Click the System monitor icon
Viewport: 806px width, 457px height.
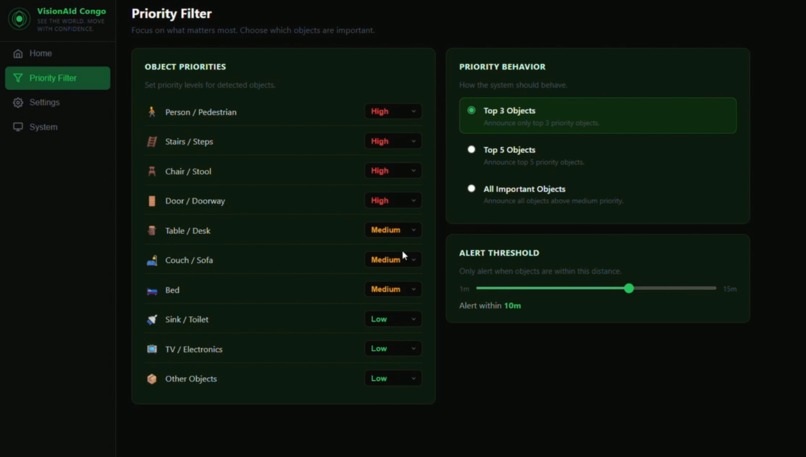point(18,127)
